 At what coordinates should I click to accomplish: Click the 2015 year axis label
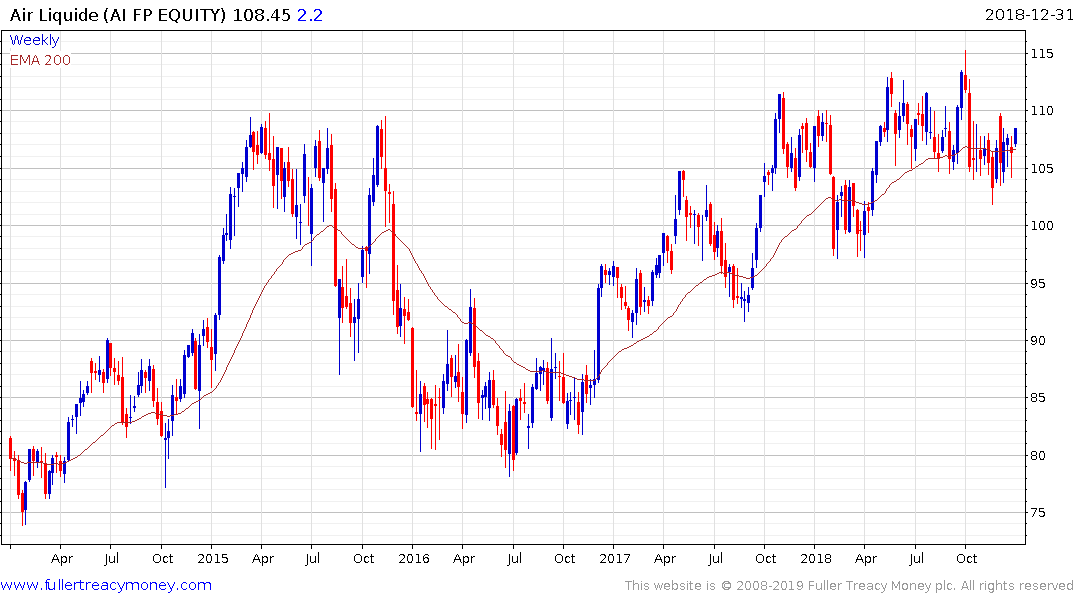coord(213,559)
